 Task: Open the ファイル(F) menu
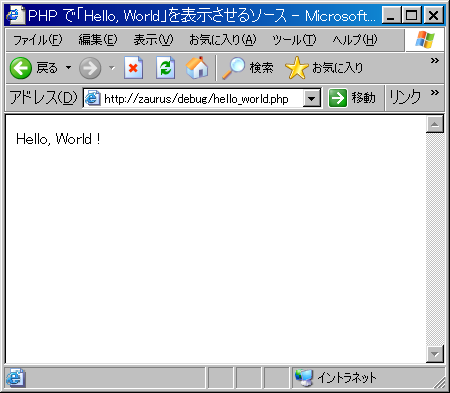point(38,40)
